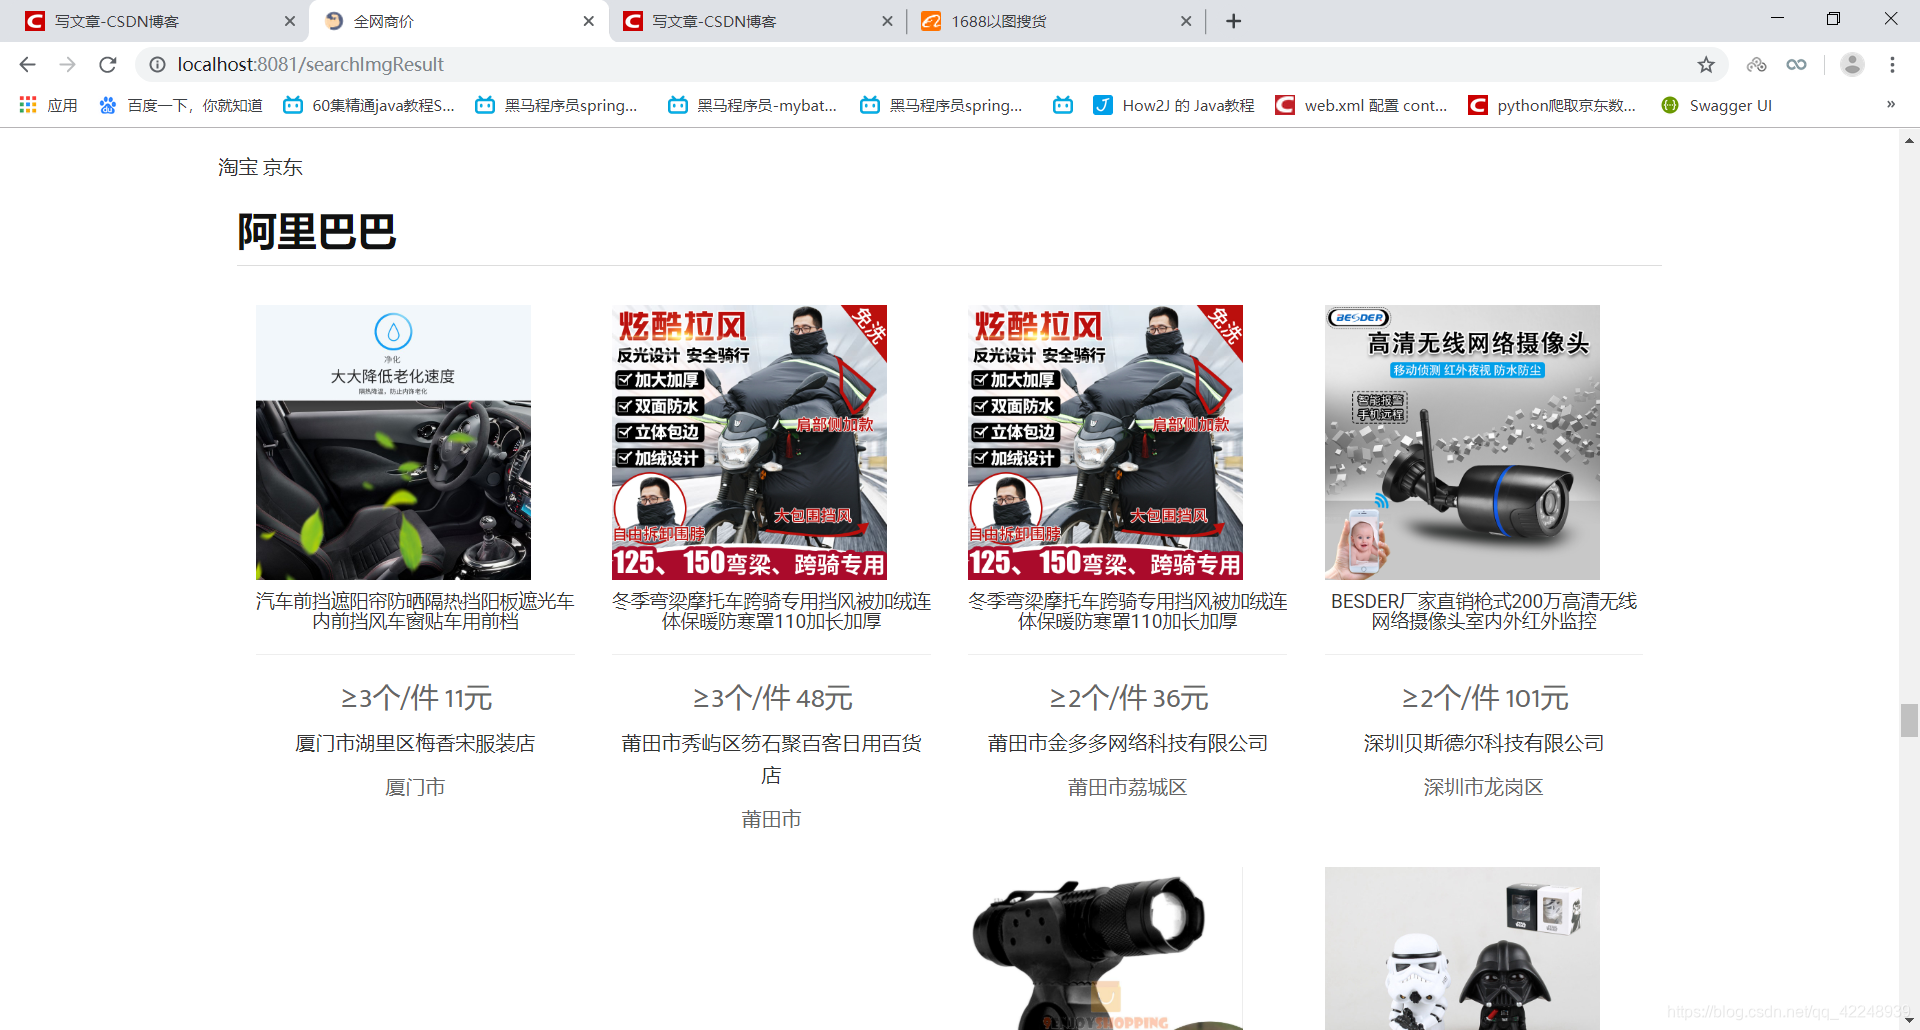Click the price ≥2个/件 36元
Screen dimensions: 1920x1030
(x=1128, y=698)
